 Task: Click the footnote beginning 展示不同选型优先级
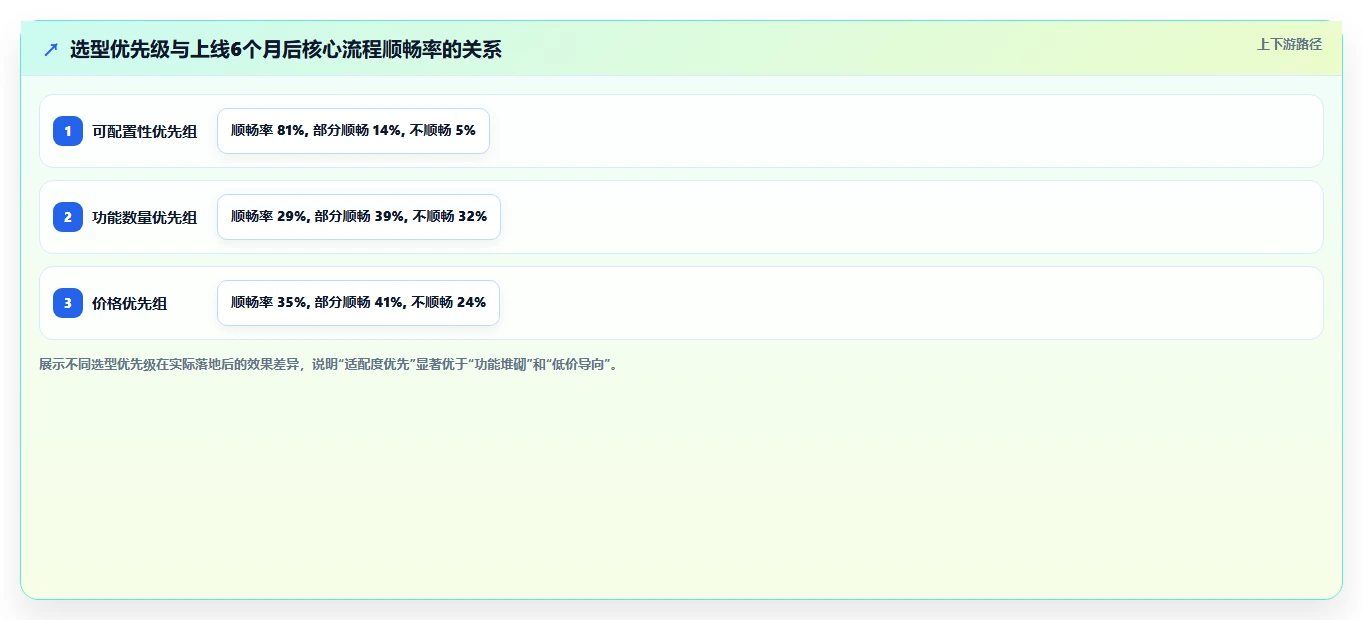pyautogui.click(x=330, y=365)
